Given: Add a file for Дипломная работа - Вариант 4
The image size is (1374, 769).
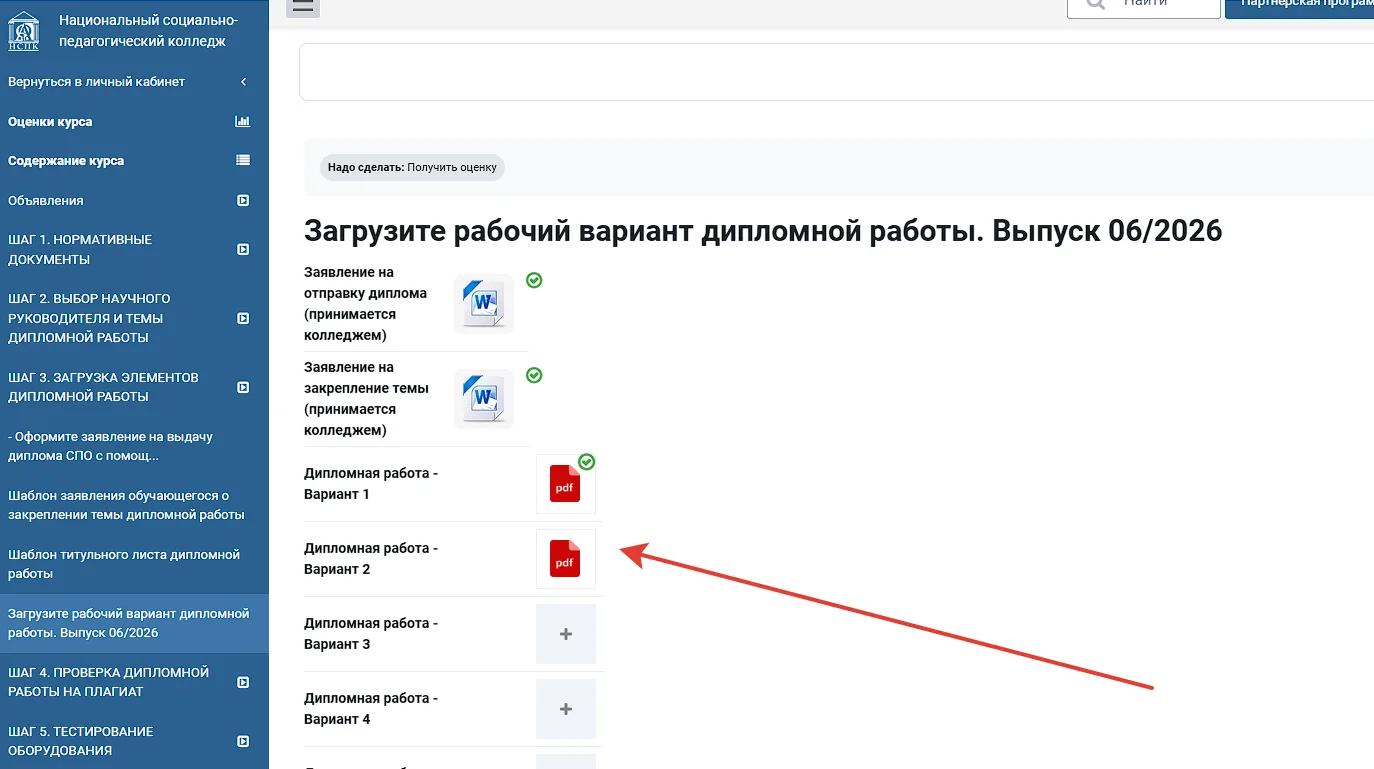Looking at the screenshot, I should point(566,709).
